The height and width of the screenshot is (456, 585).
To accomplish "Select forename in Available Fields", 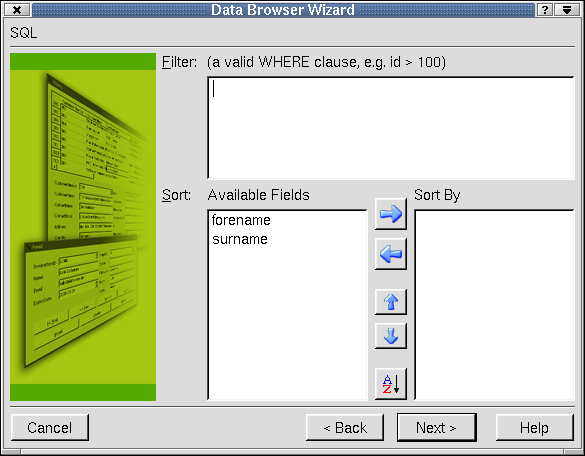I will 241,220.
